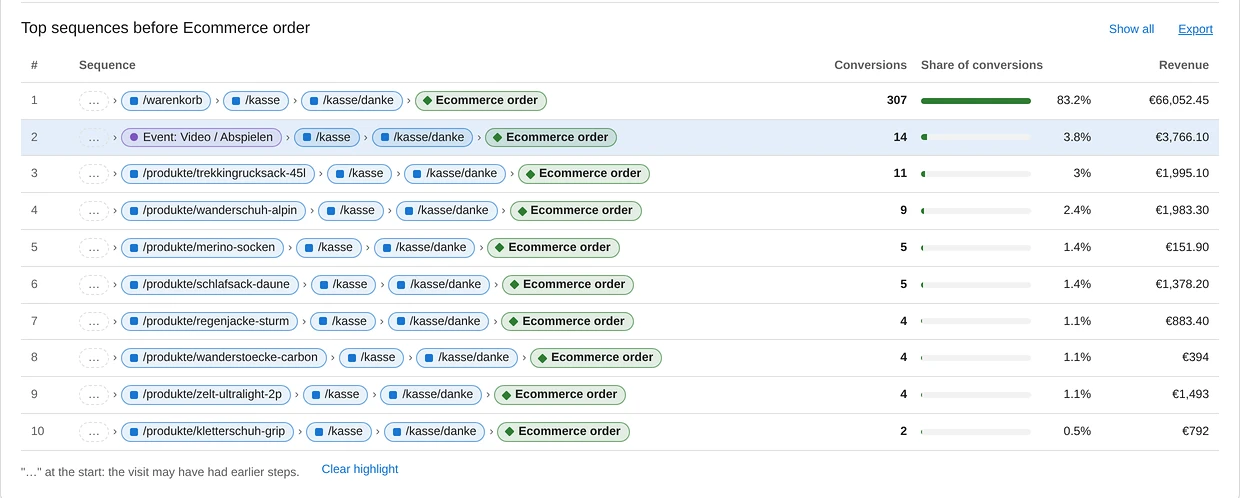Click Ecommerce order chip in row 2
The height and width of the screenshot is (498, 1240).
[551, 137]
